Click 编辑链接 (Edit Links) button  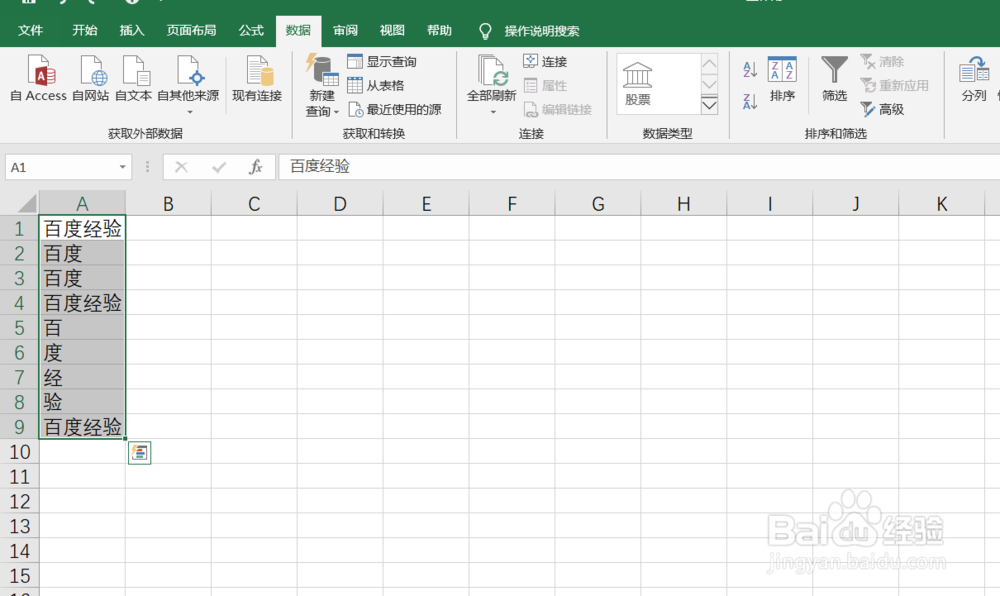(x=558, y=110)
